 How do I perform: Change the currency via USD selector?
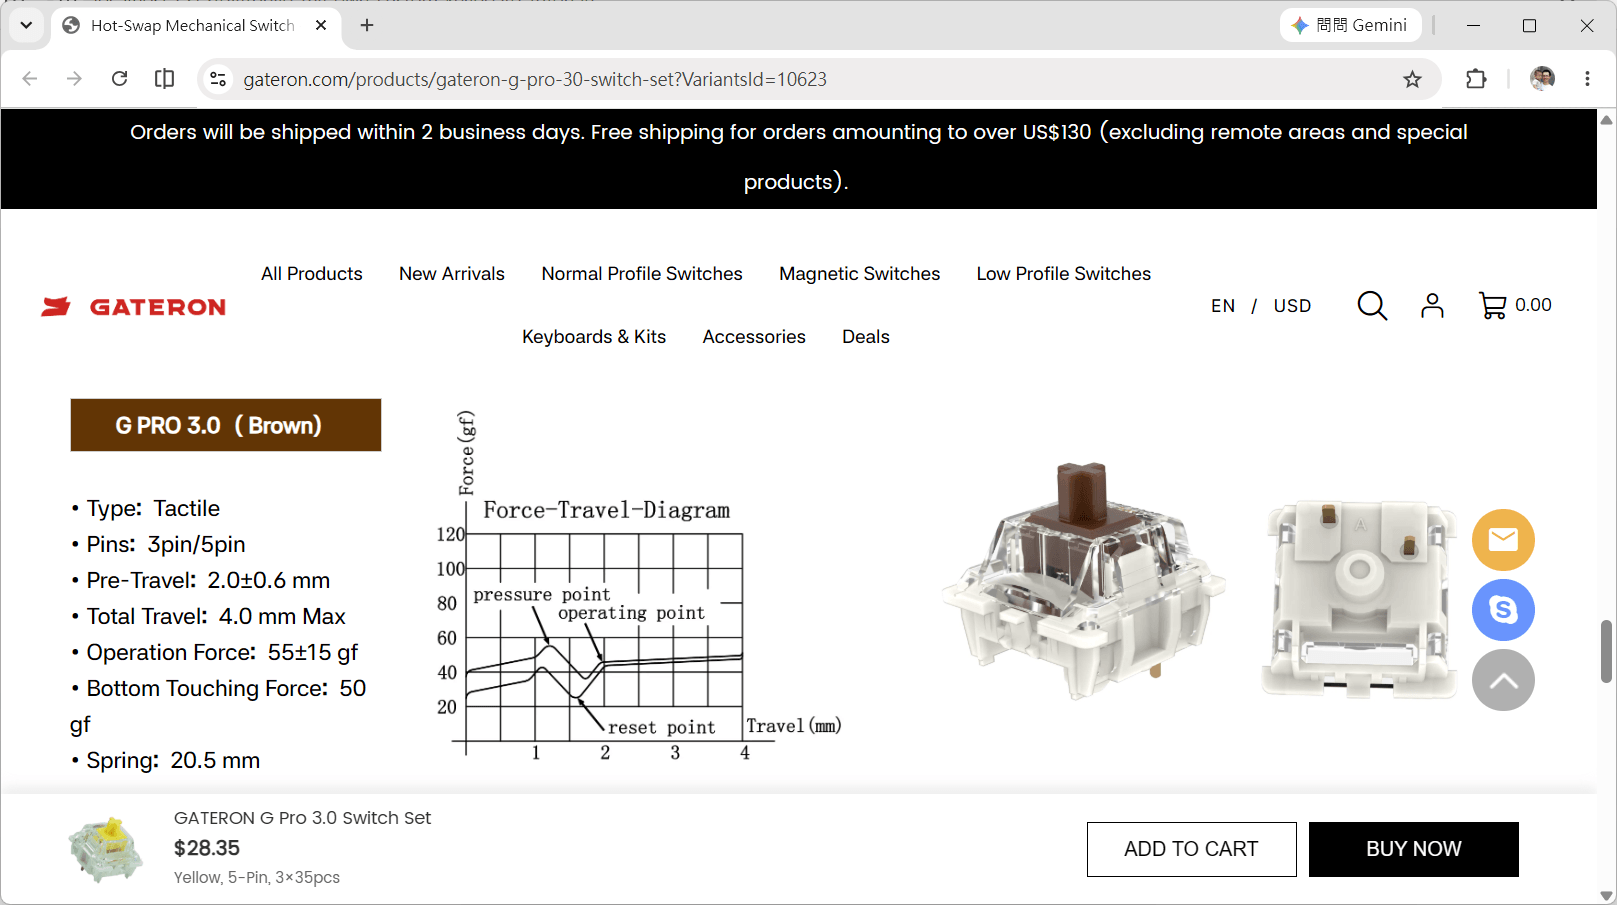click(x=1292, y=306)
